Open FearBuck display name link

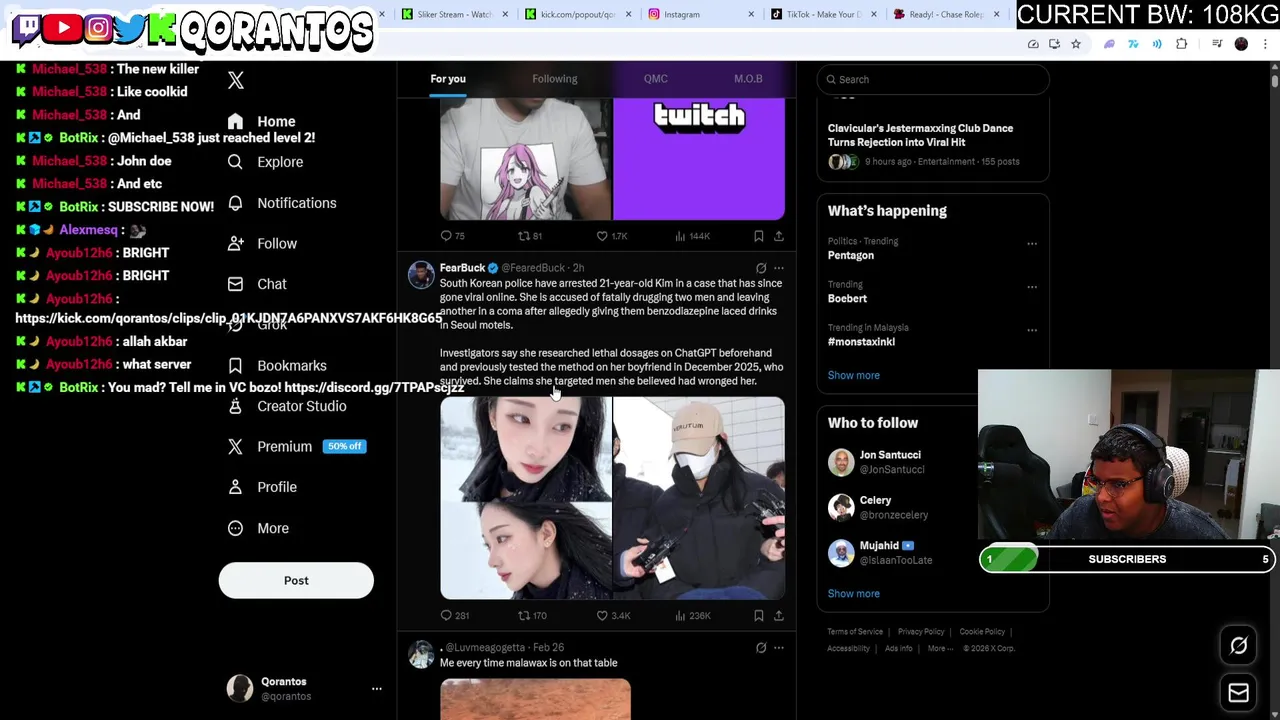coord(462,268)
